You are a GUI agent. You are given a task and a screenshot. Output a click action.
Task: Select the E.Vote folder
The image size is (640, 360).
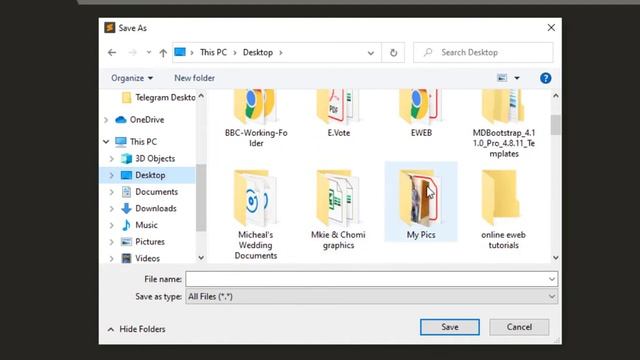338,114
